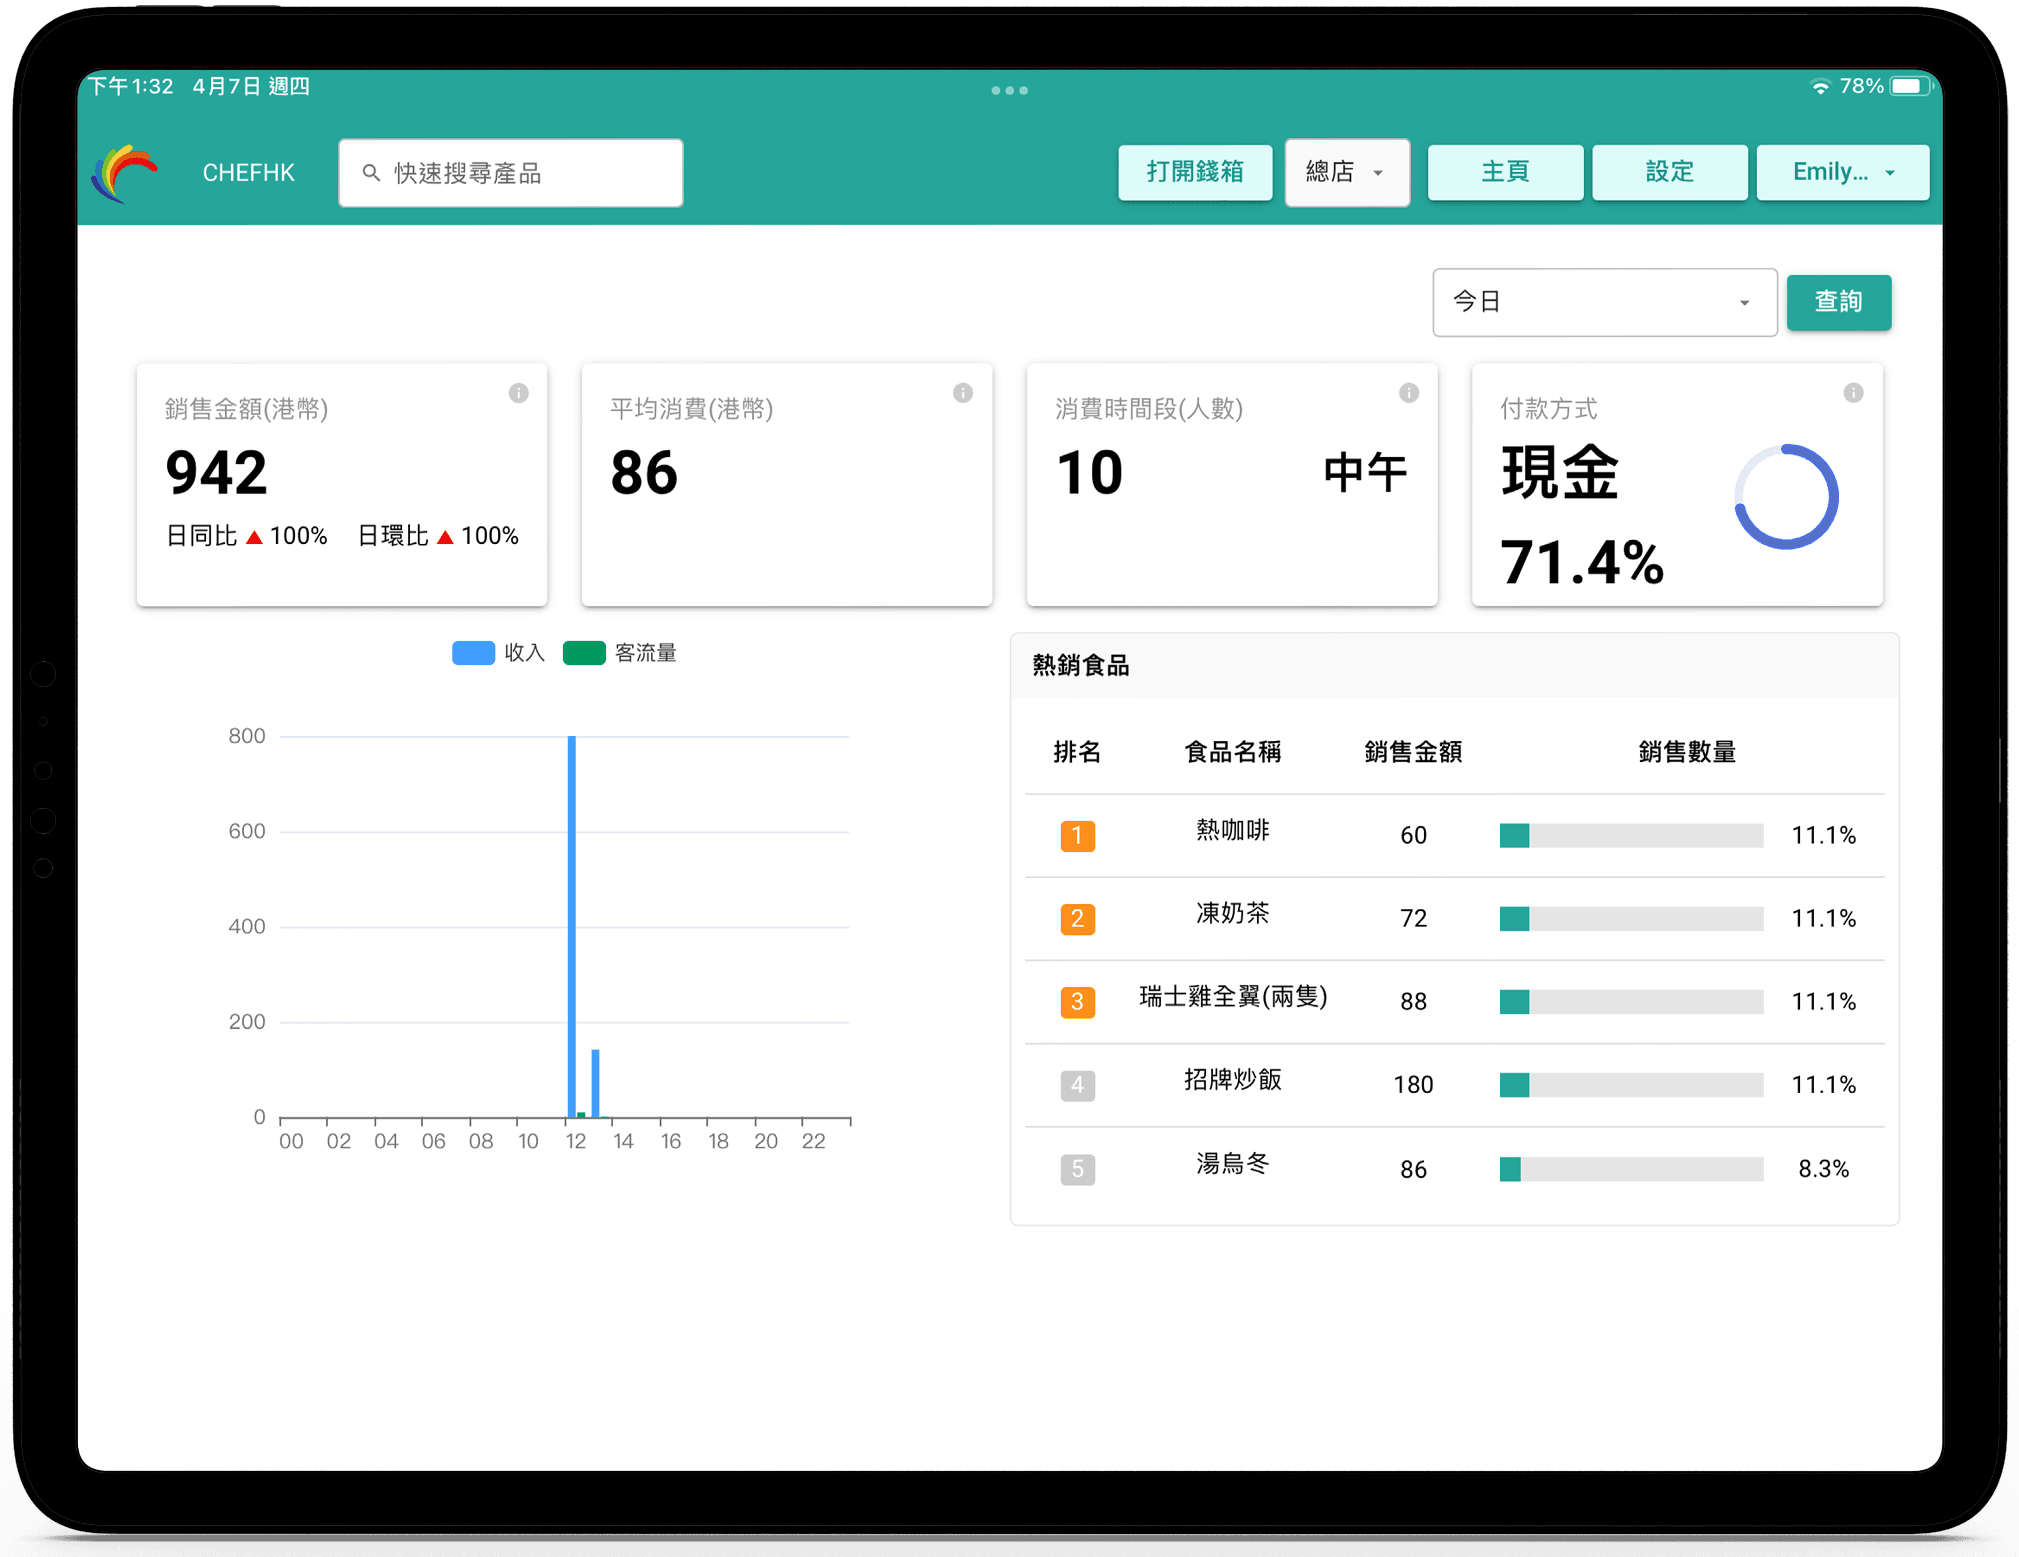Open info icon on 付款方式 card
The image size is (2019, 1557).
pyautogui.click(x=1854, y=393)
